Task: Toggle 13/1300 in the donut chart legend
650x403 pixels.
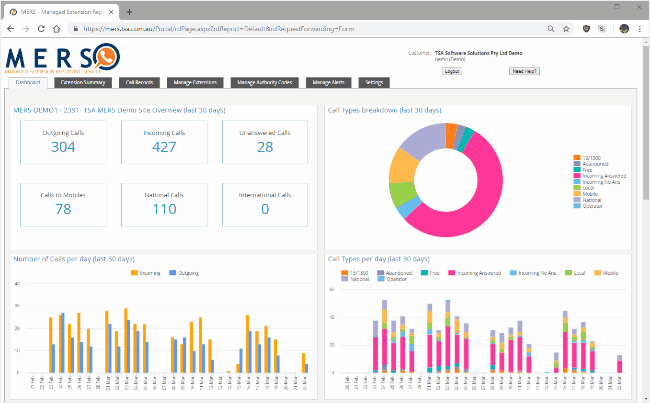Action: 587,158
